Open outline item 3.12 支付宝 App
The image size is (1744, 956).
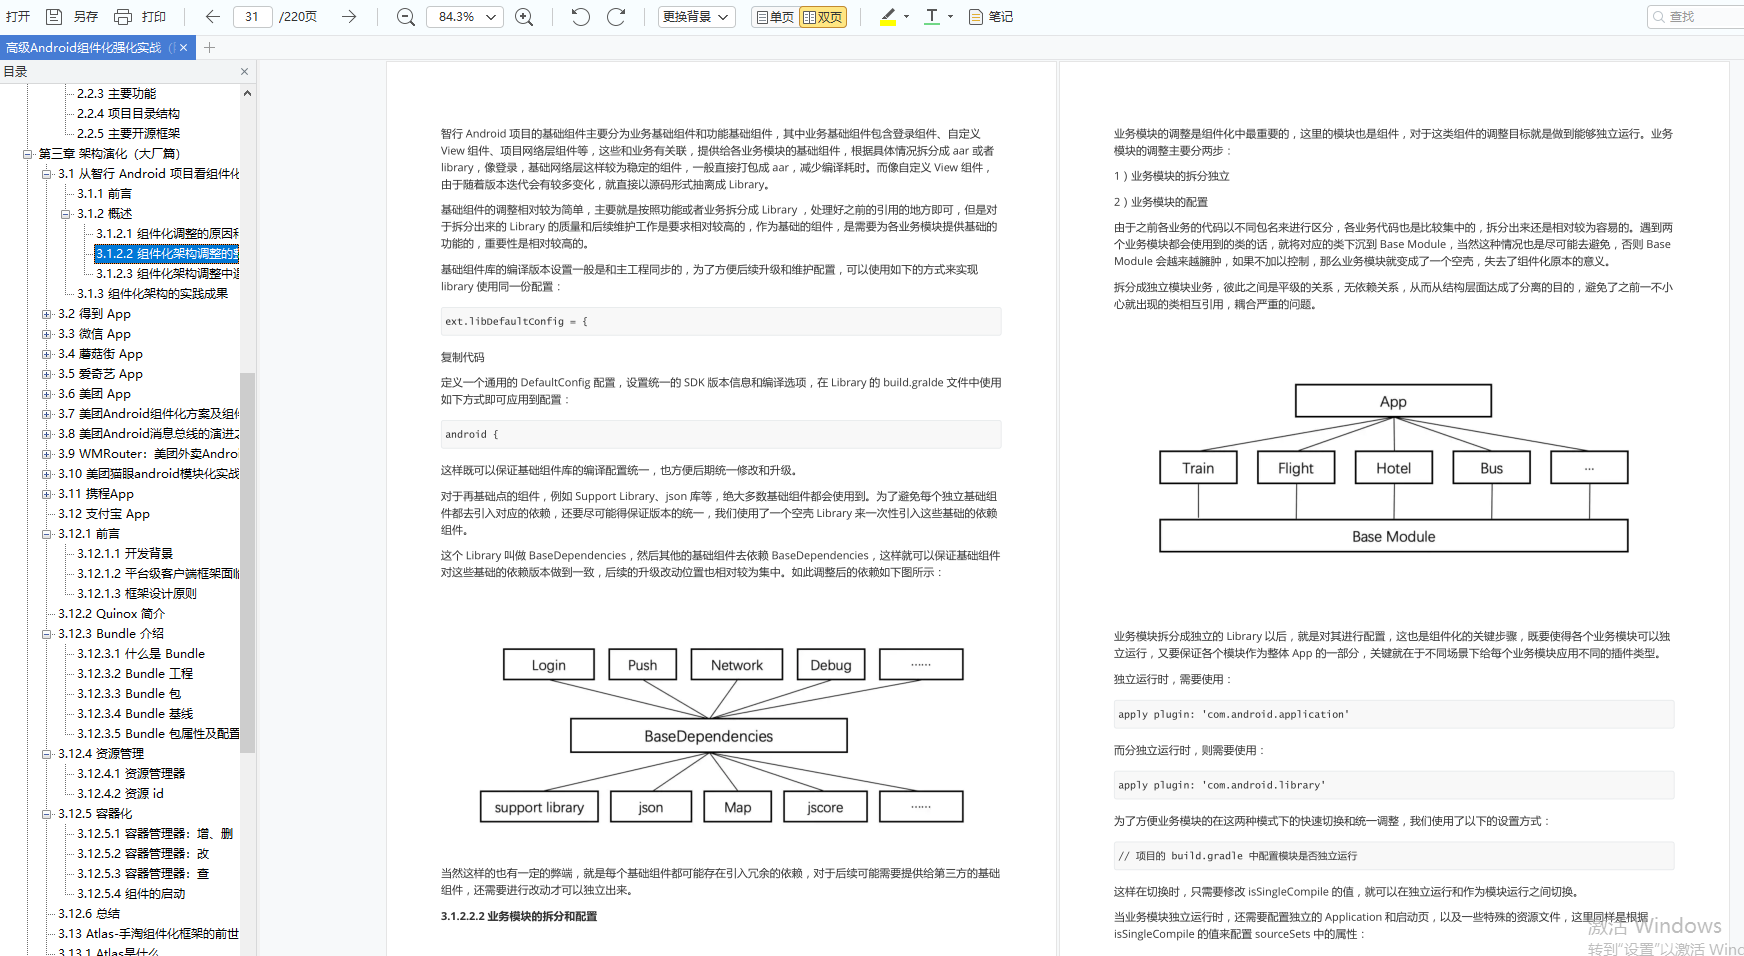coord(103,513)
